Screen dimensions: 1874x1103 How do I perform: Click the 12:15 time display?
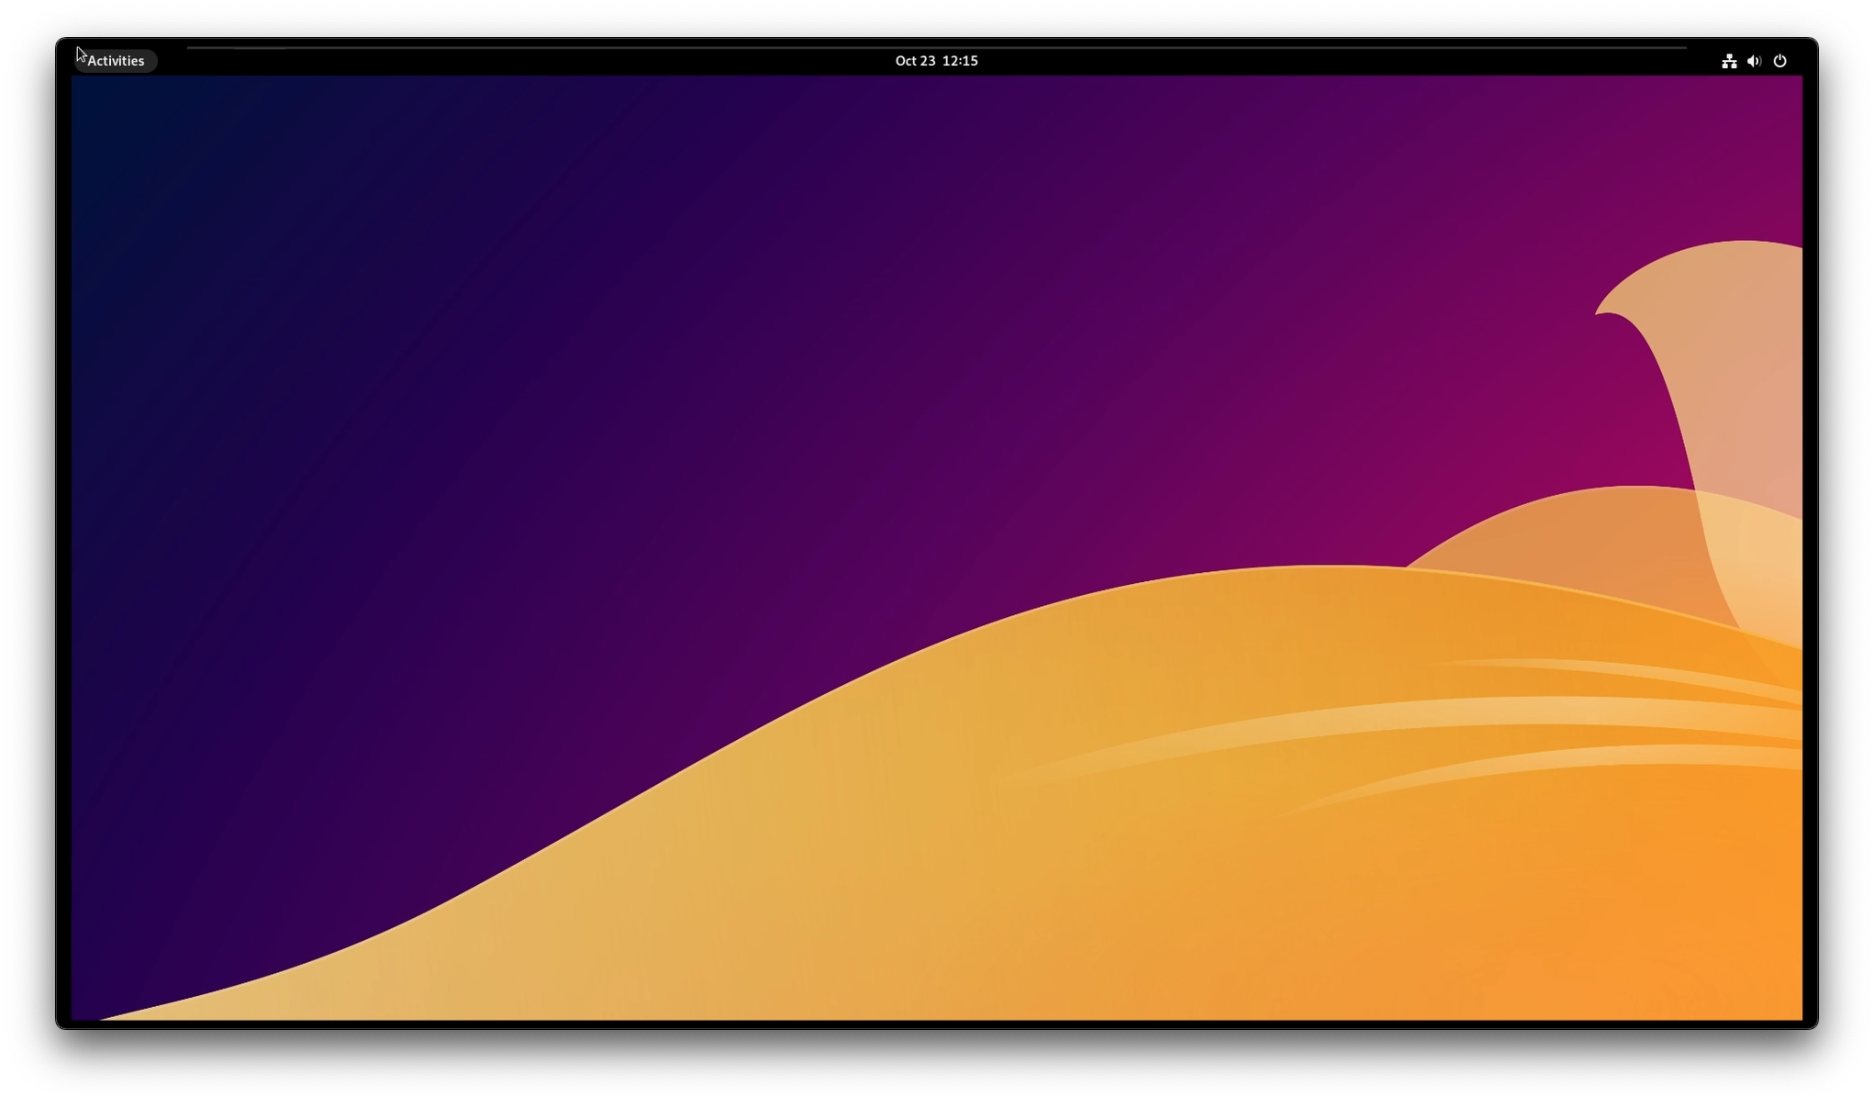click(x=960, y=61)
